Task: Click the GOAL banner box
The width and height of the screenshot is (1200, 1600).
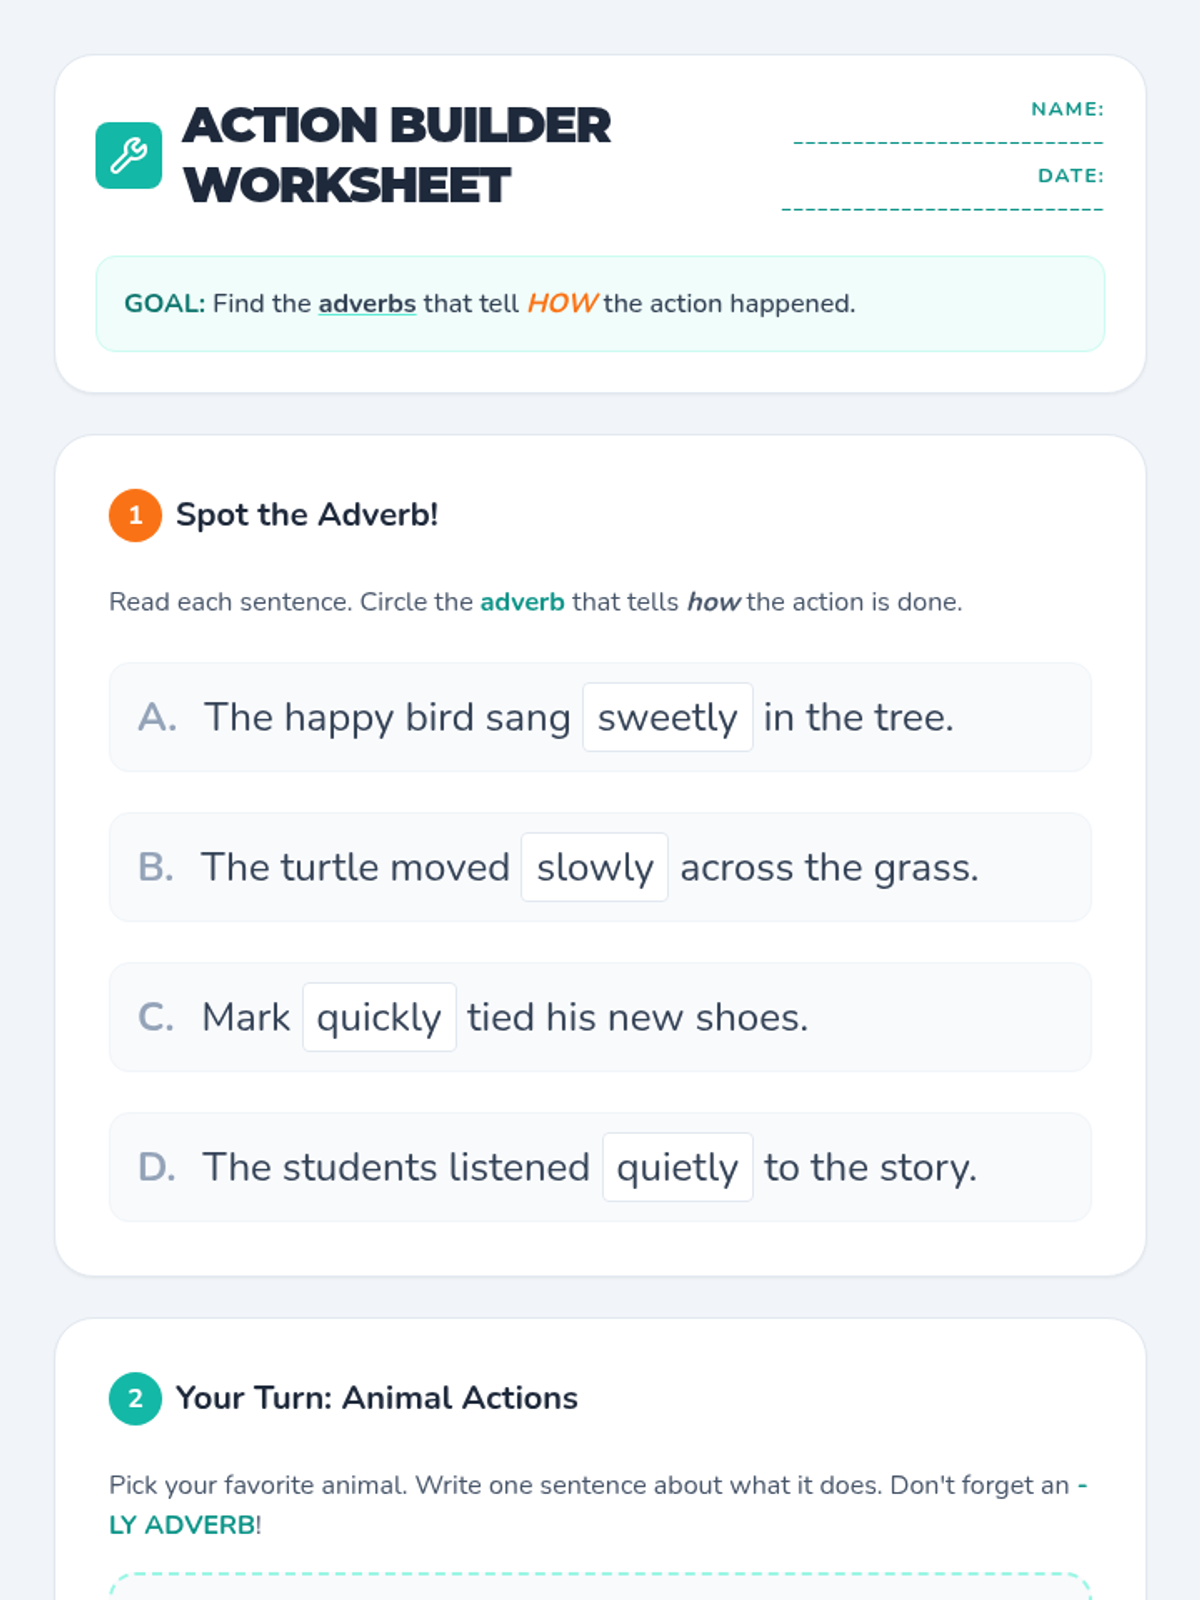Action: (600, 304)
